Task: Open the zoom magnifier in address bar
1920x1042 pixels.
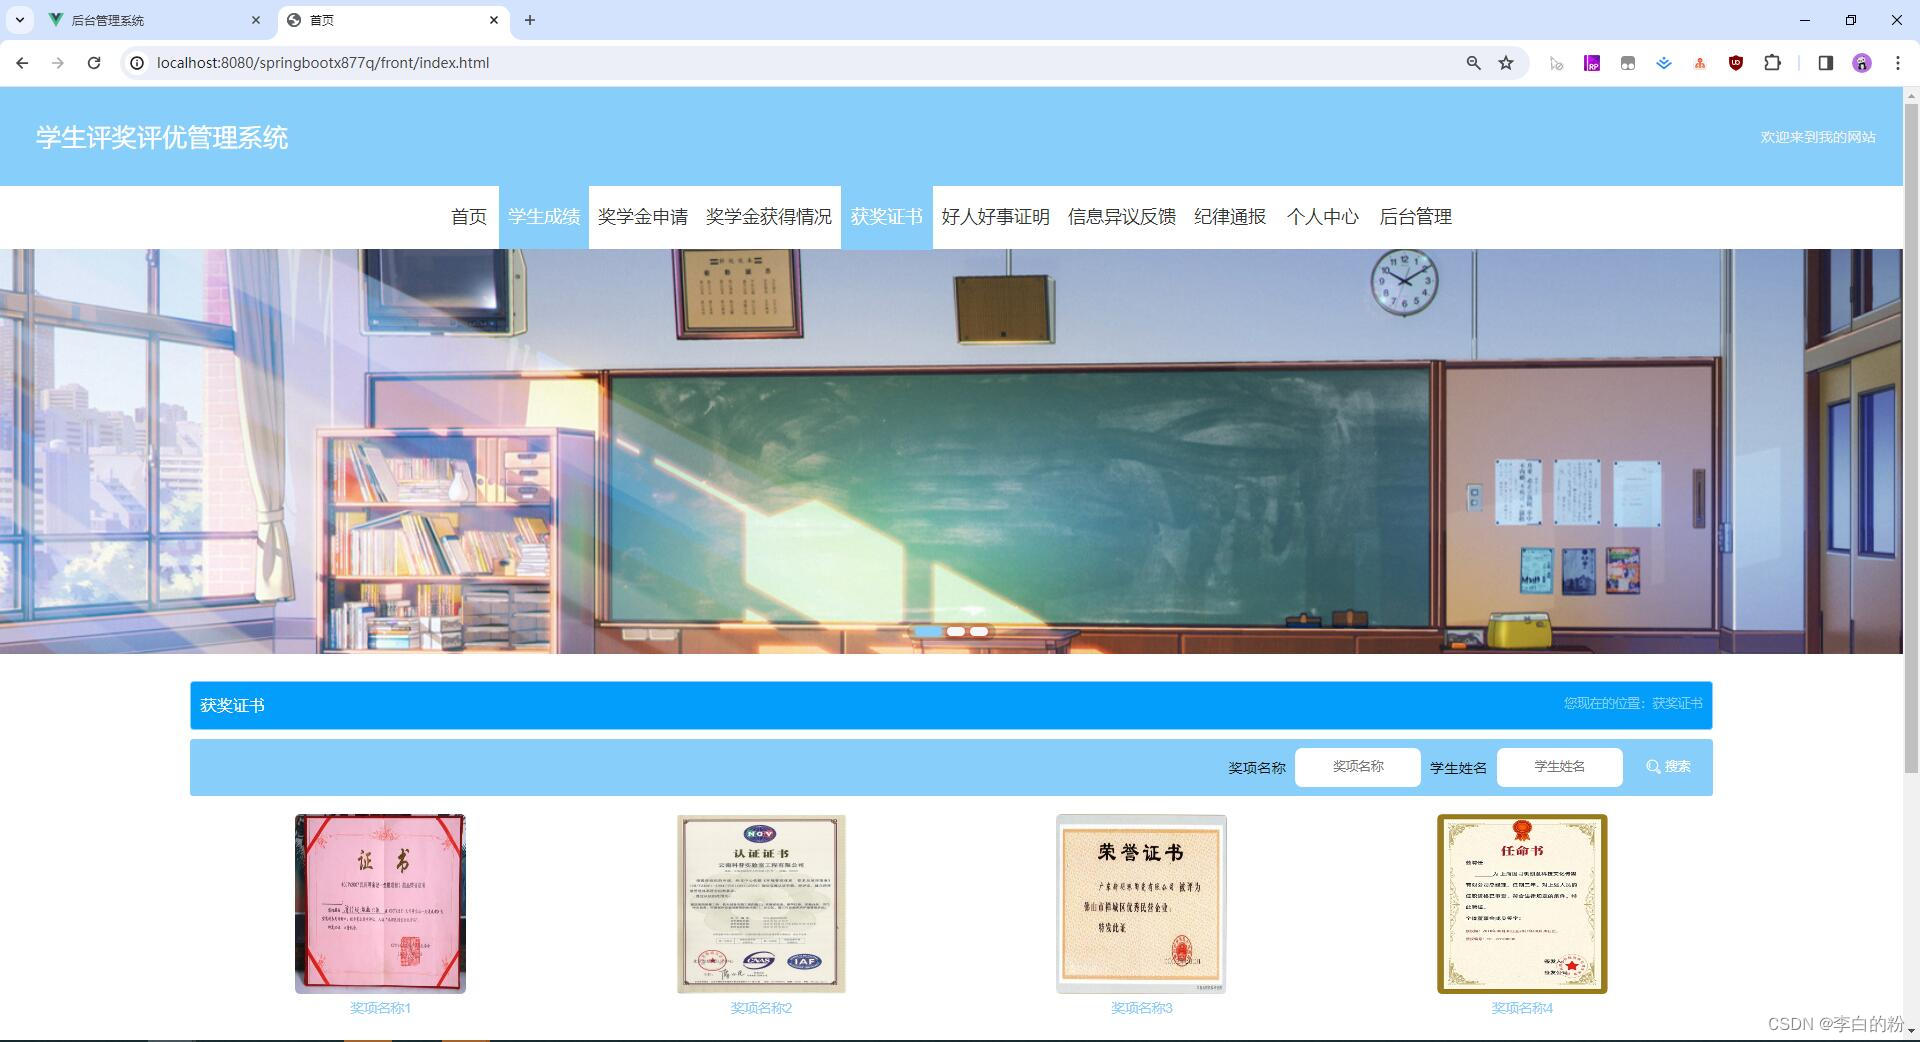Action: coord(1473,63)
